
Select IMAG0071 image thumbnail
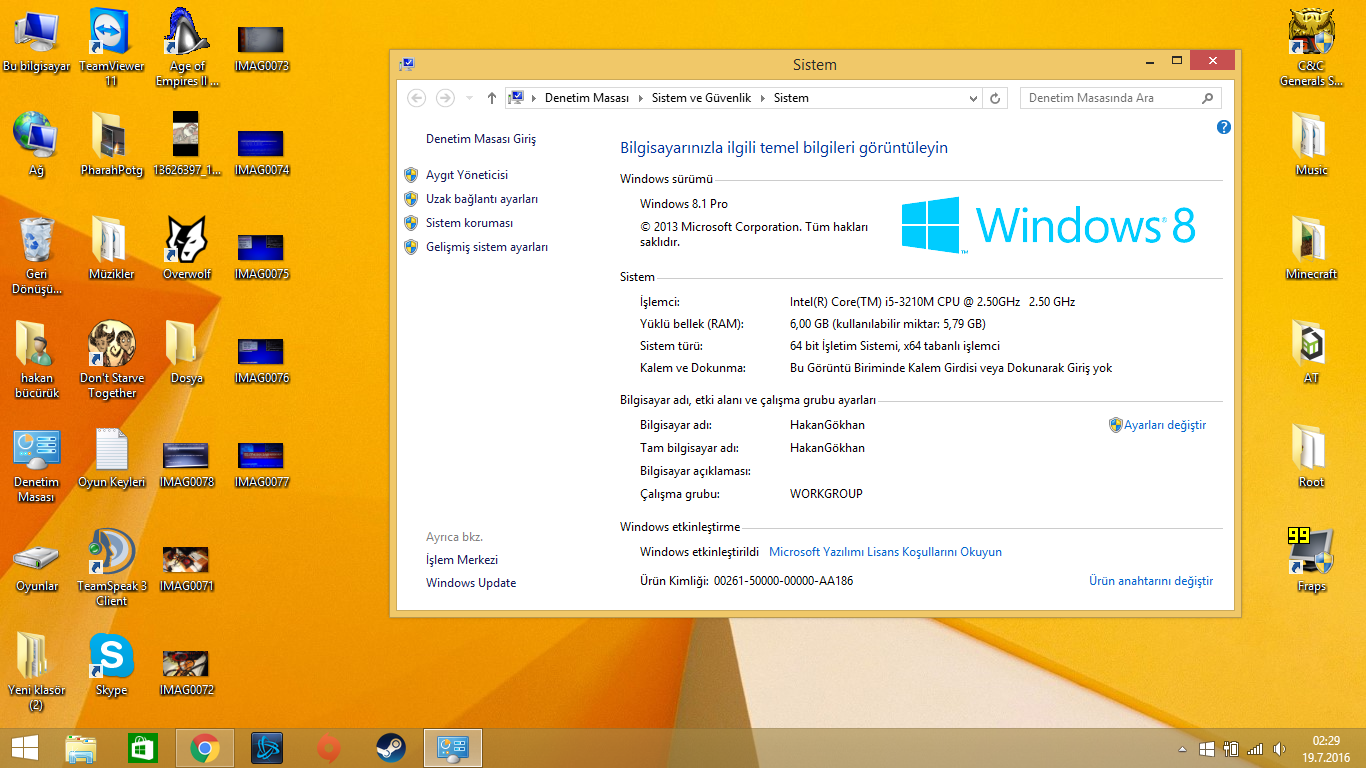click(x=187, y=568)
